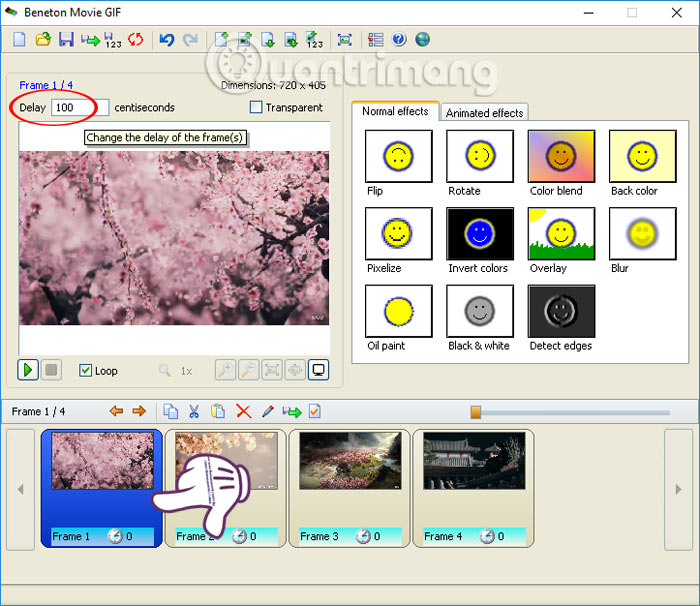Cut the selected frame with scissors icon
The width and height of the screenshot is (700, 606).
point(194,411)
